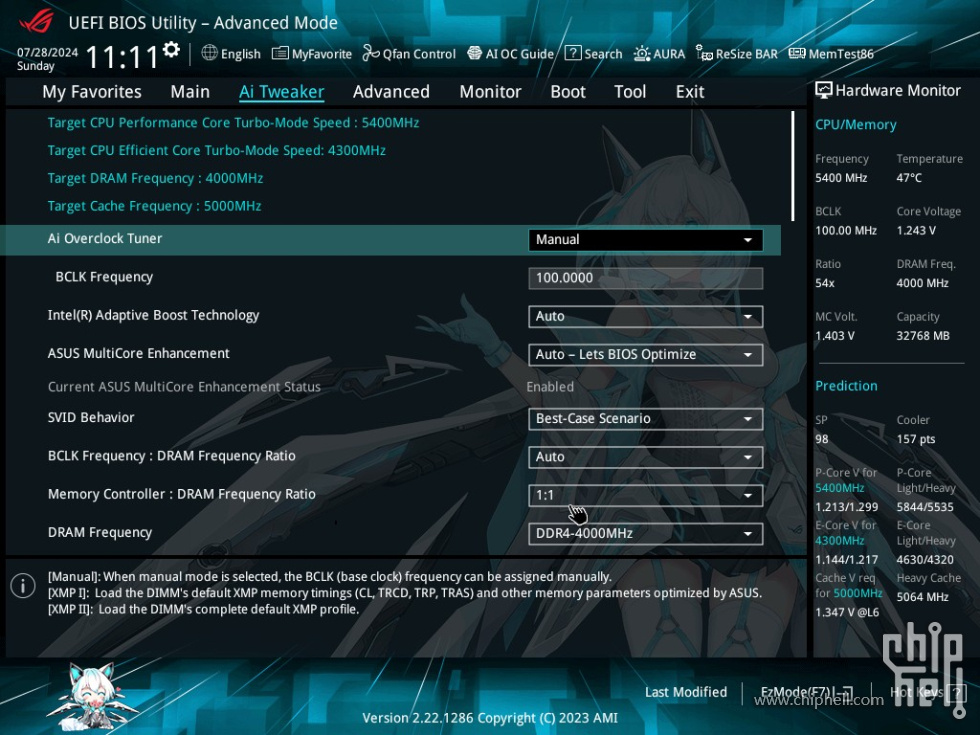Open the time settings gear icon
The image size is (980, 735).
[x=171, y=49]
